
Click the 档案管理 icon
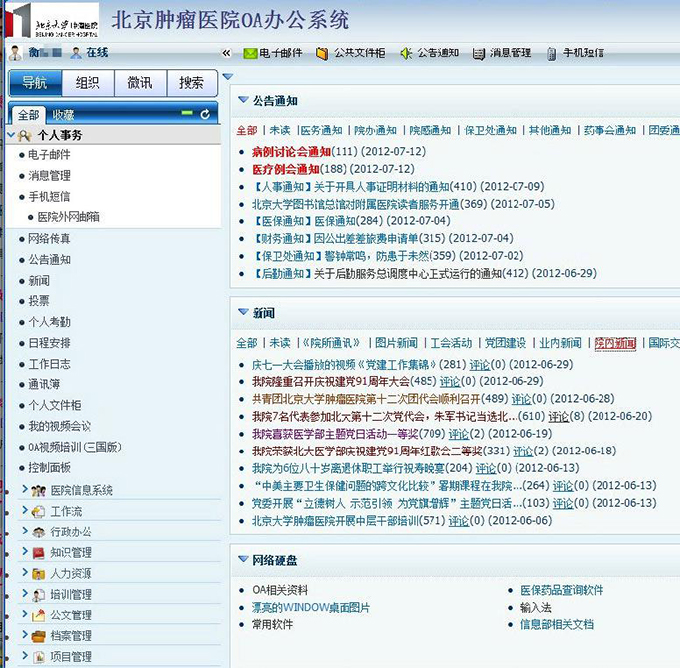click(38, 636)
